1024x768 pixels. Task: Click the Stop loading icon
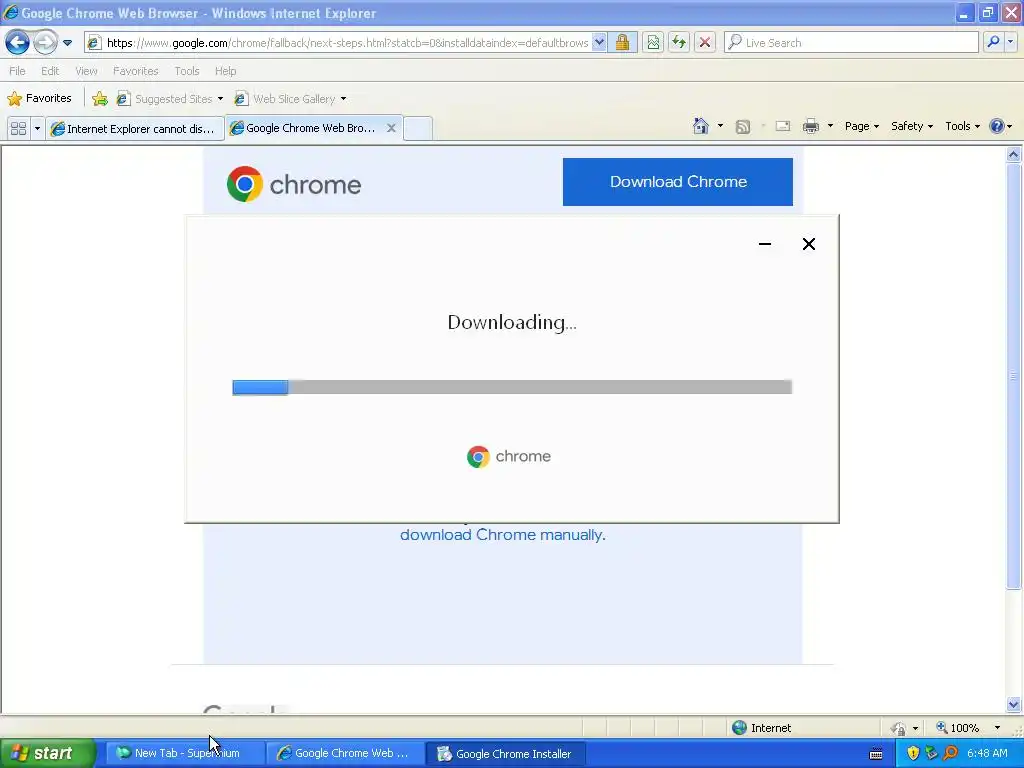click(705, 42)
